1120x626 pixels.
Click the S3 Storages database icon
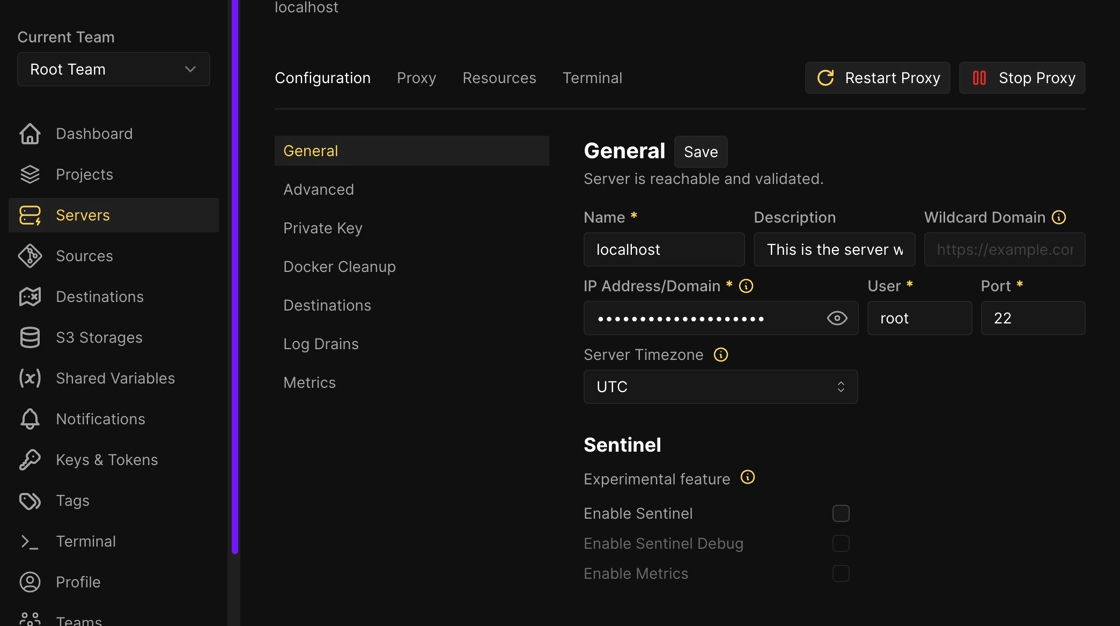click(x=30, y=338)
